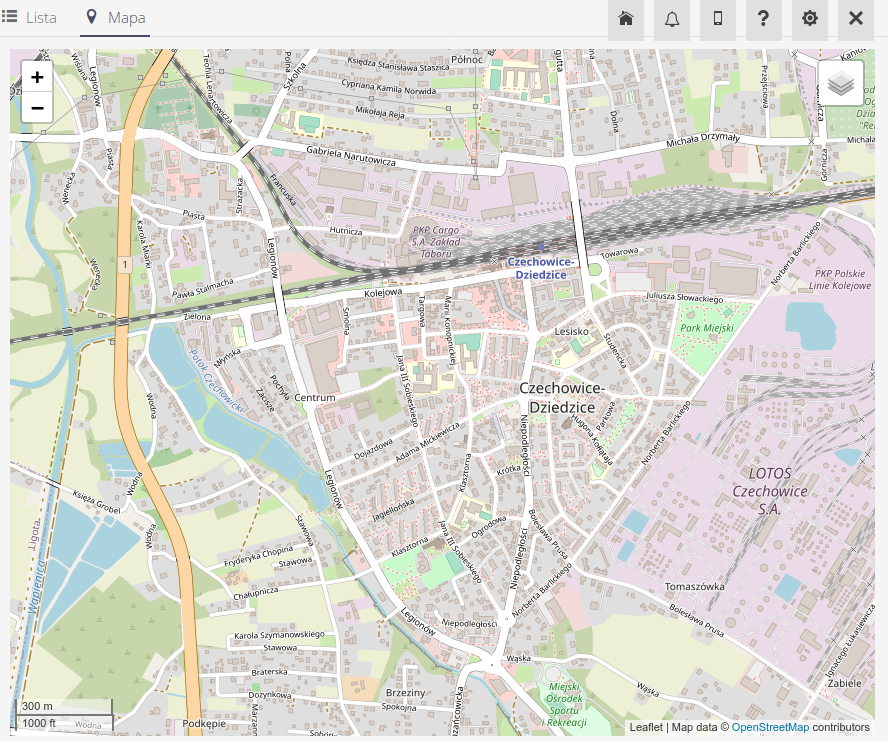This screenshot has height=741, width=888.
Task: Close the panel with X icon
Action: click(856, 19)
